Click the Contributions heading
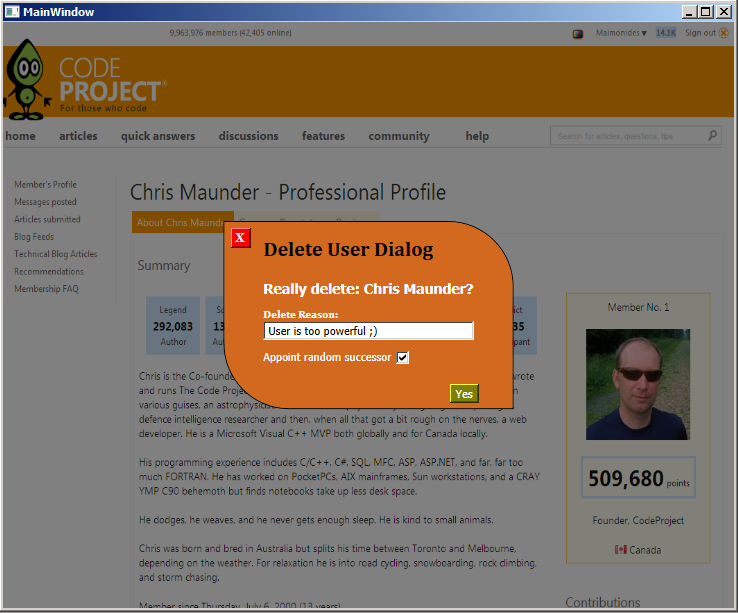The height and width of the screenshot is (613, 738). (x=602, y=602)
